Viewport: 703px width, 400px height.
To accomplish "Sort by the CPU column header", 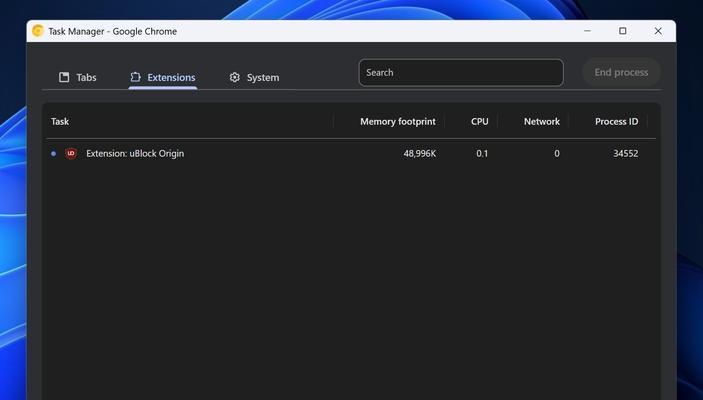I will (x=479, y=122).
